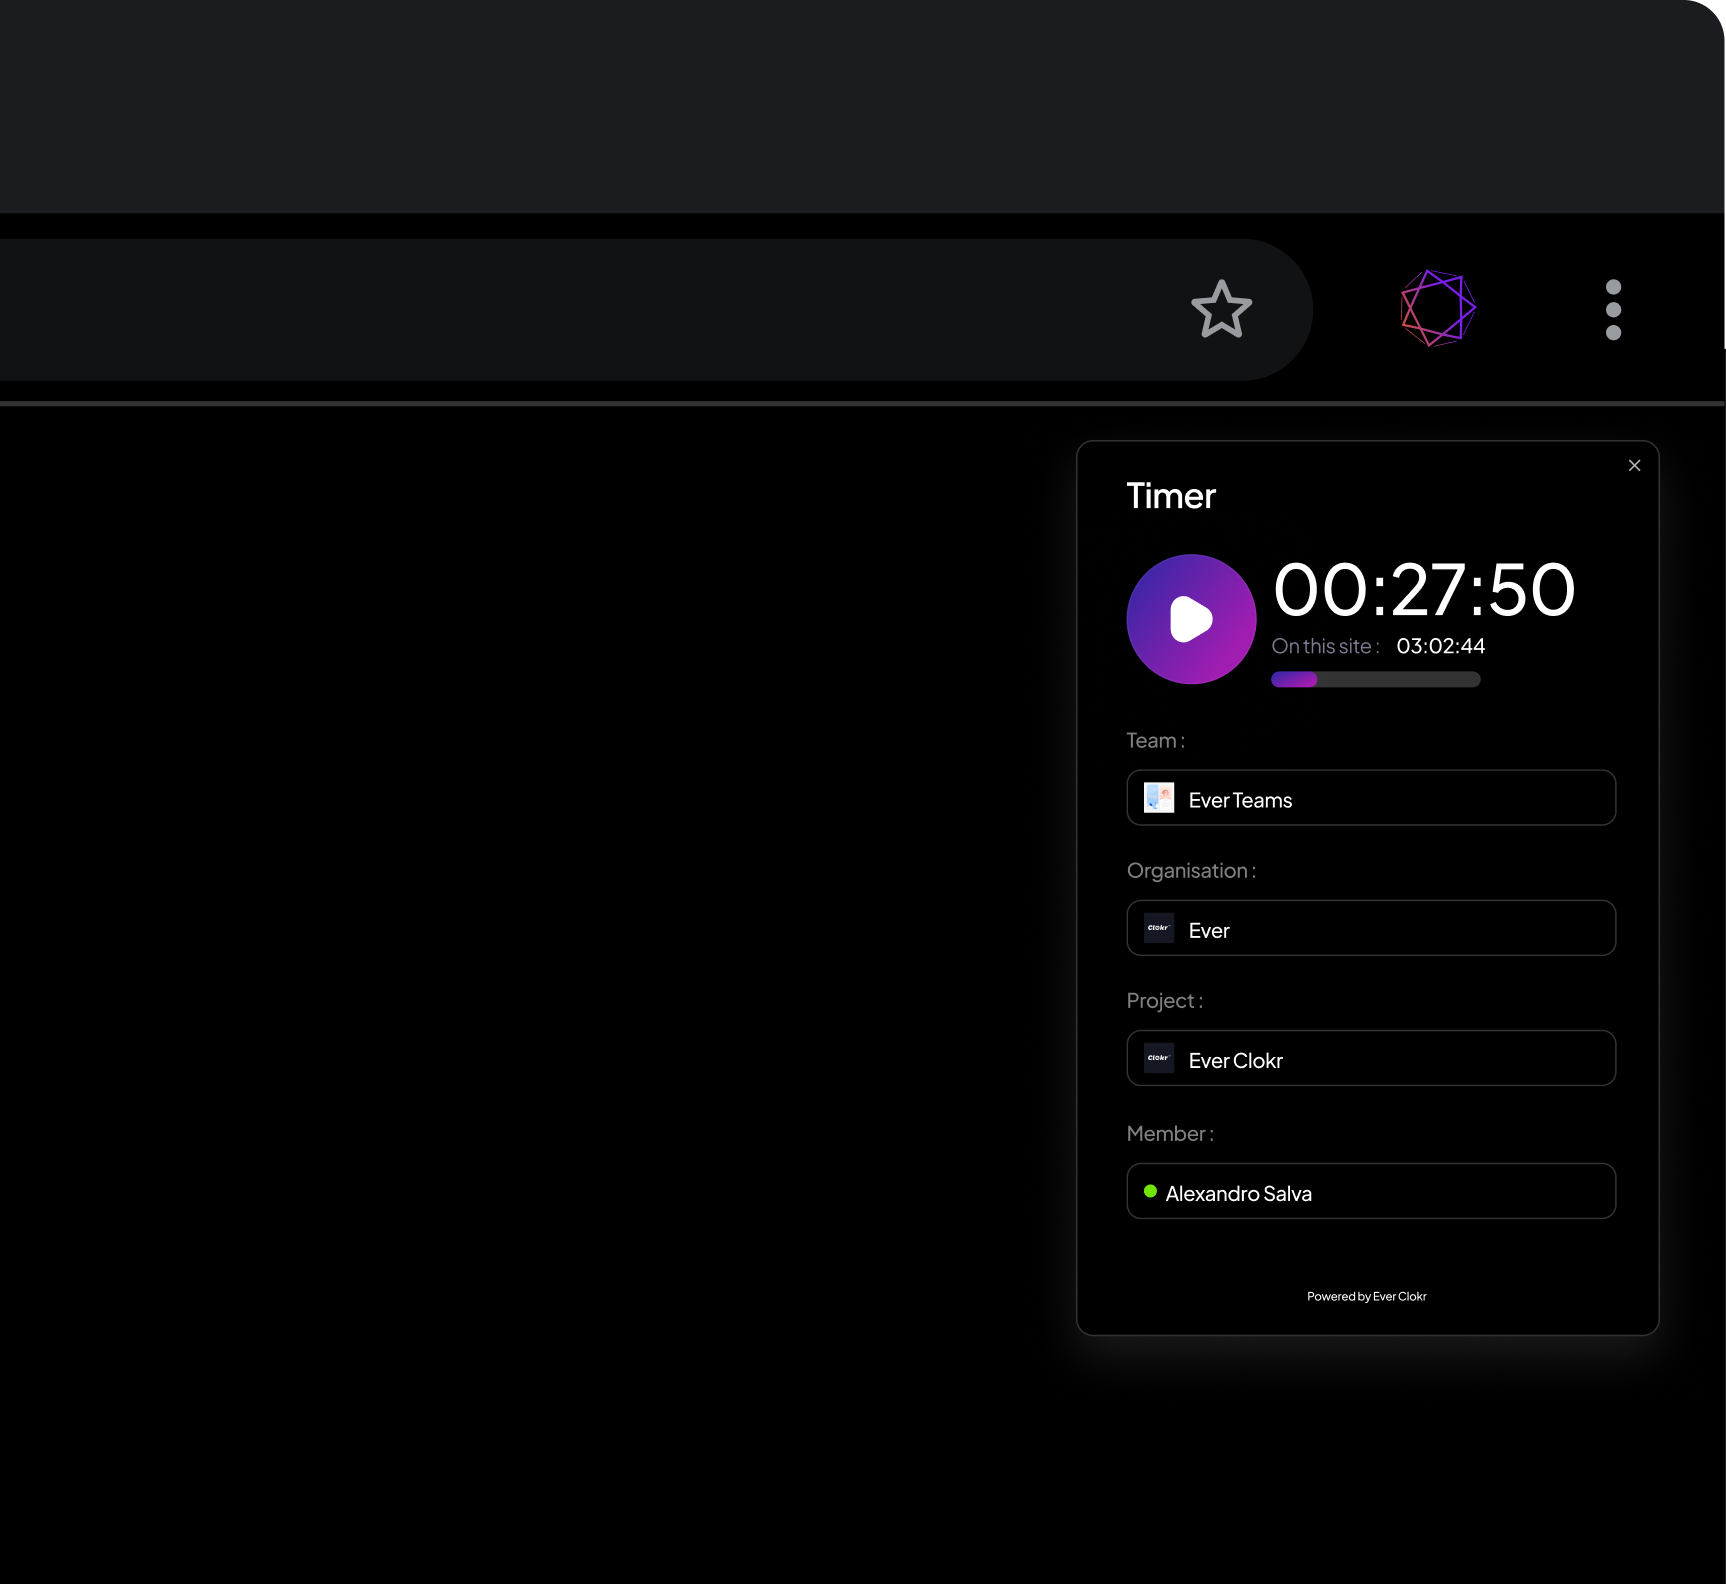1726x1584 pixels.
Task: Open the Ever Clokr extension icon
Action: click(1438, 308)
